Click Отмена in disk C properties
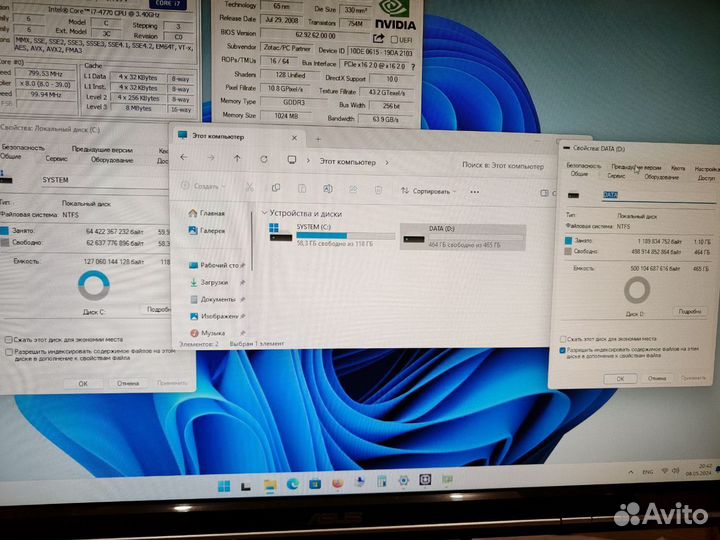This screenshot has height=540, width=720. 128,383
